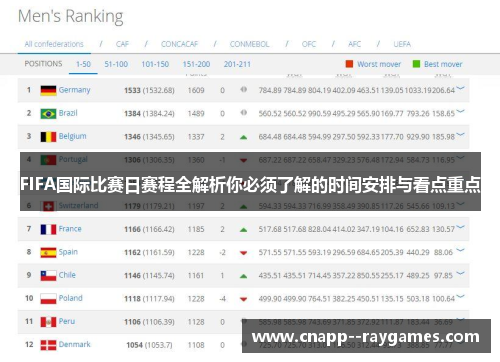Click Spain's red down arrow indicator
The image size is (500, 362).
point(244,253)
